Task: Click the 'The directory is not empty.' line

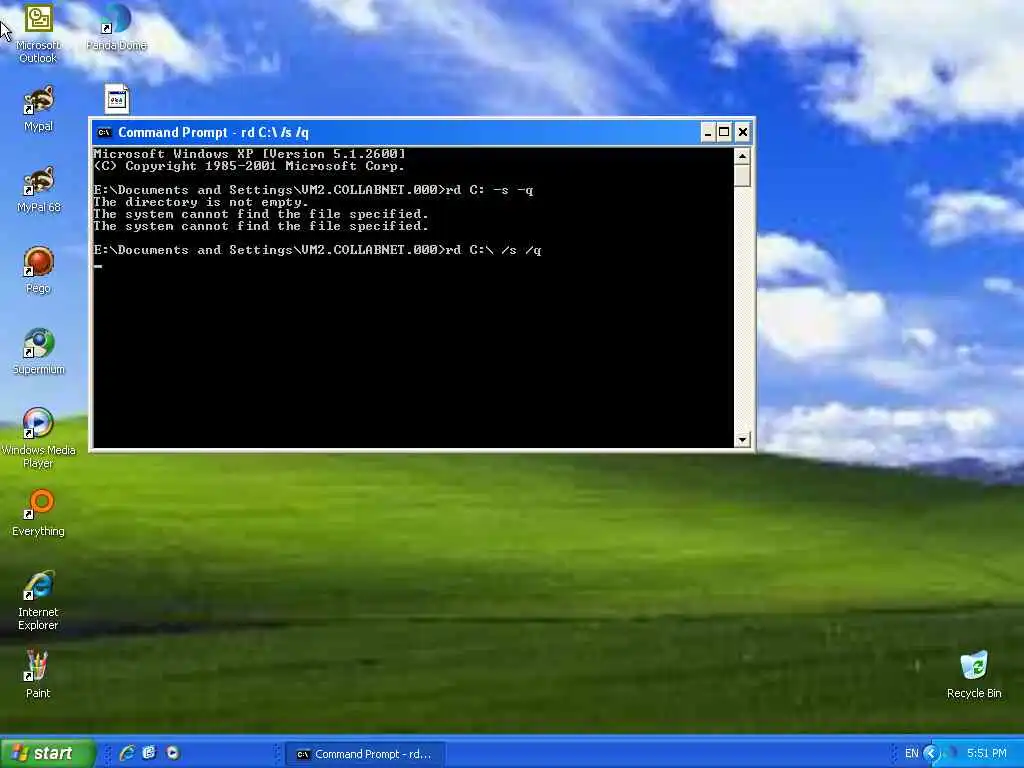Action: [200, 202]
